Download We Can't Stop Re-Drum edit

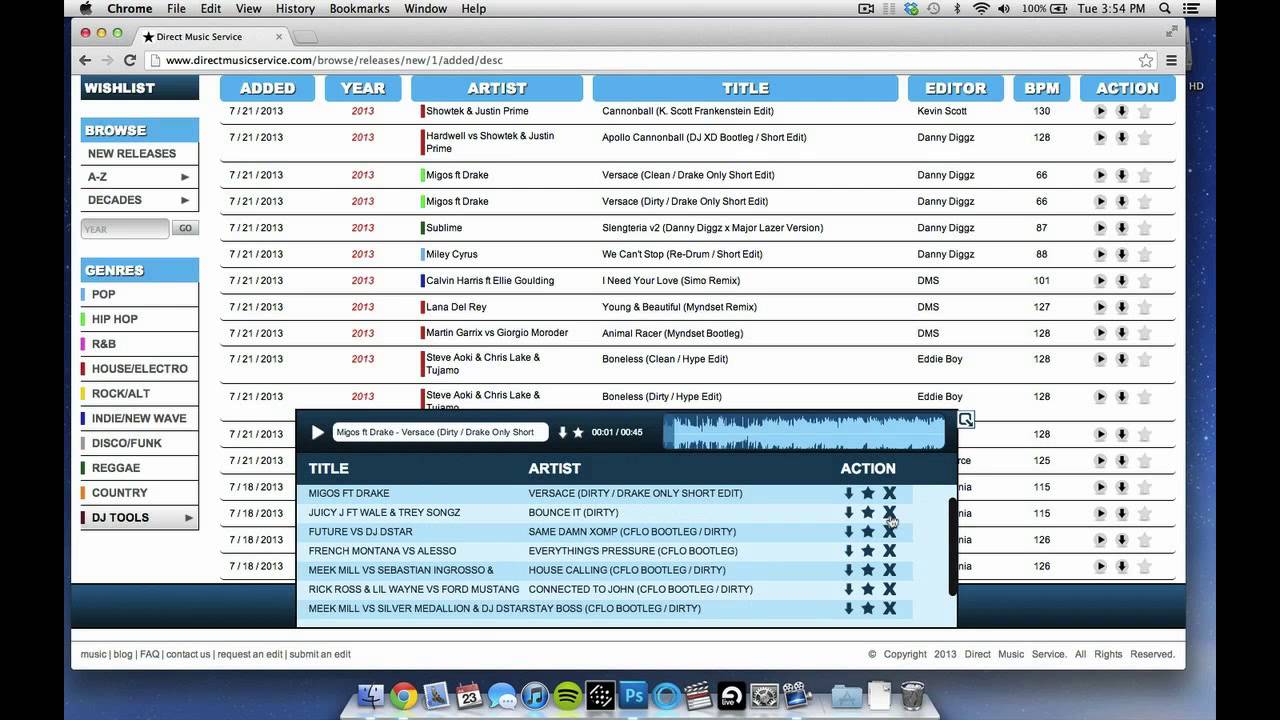(1122, 254)
